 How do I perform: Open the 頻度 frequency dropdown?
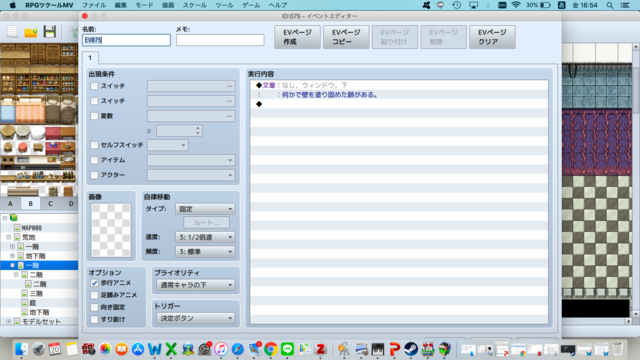[x=205, y=252]
